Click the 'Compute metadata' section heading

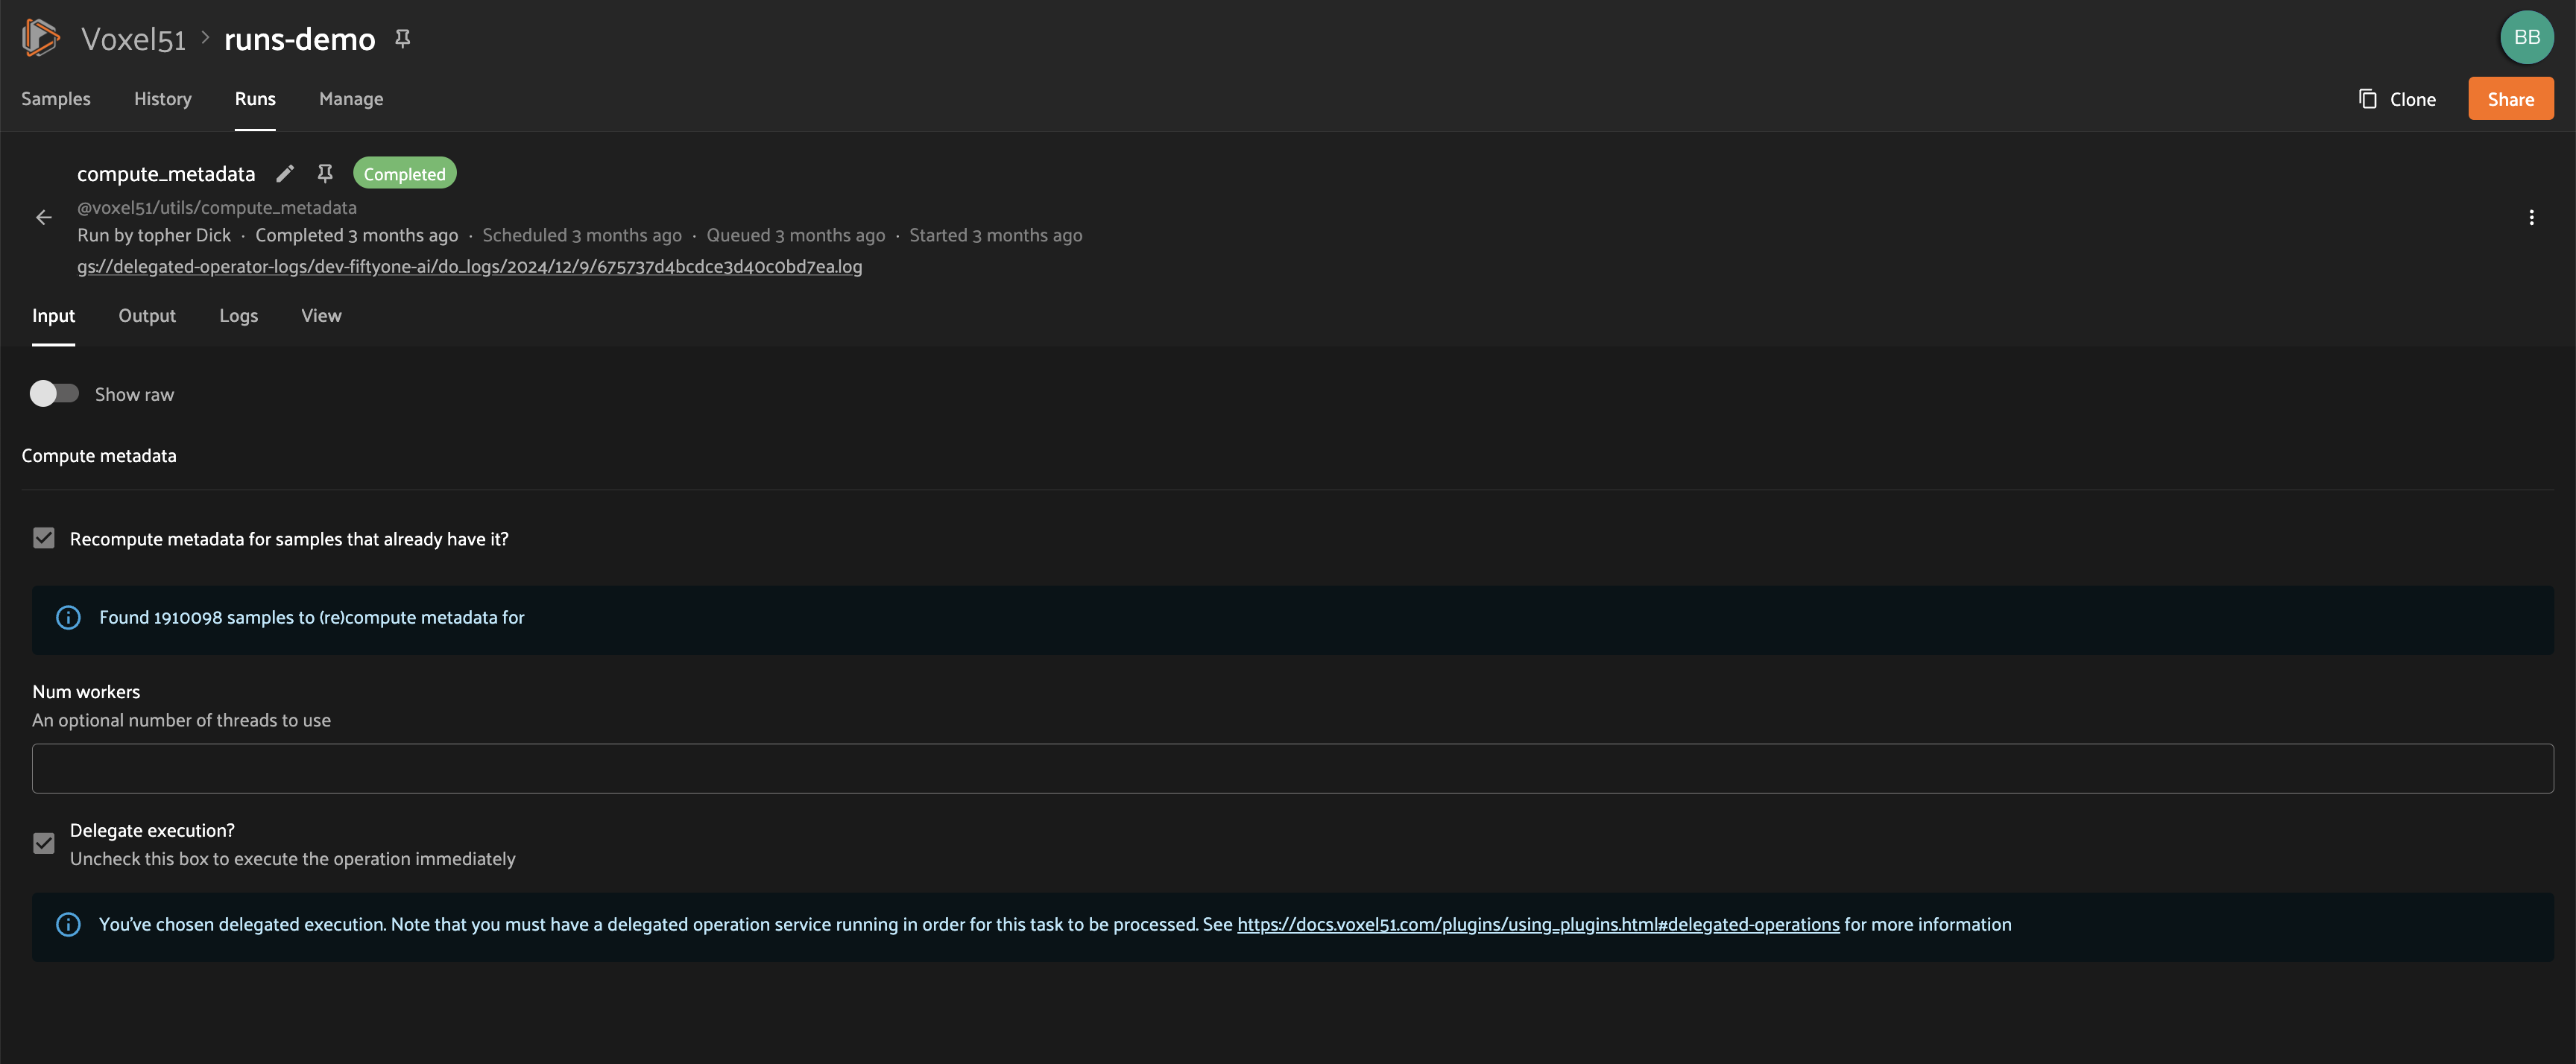point(99,456)
